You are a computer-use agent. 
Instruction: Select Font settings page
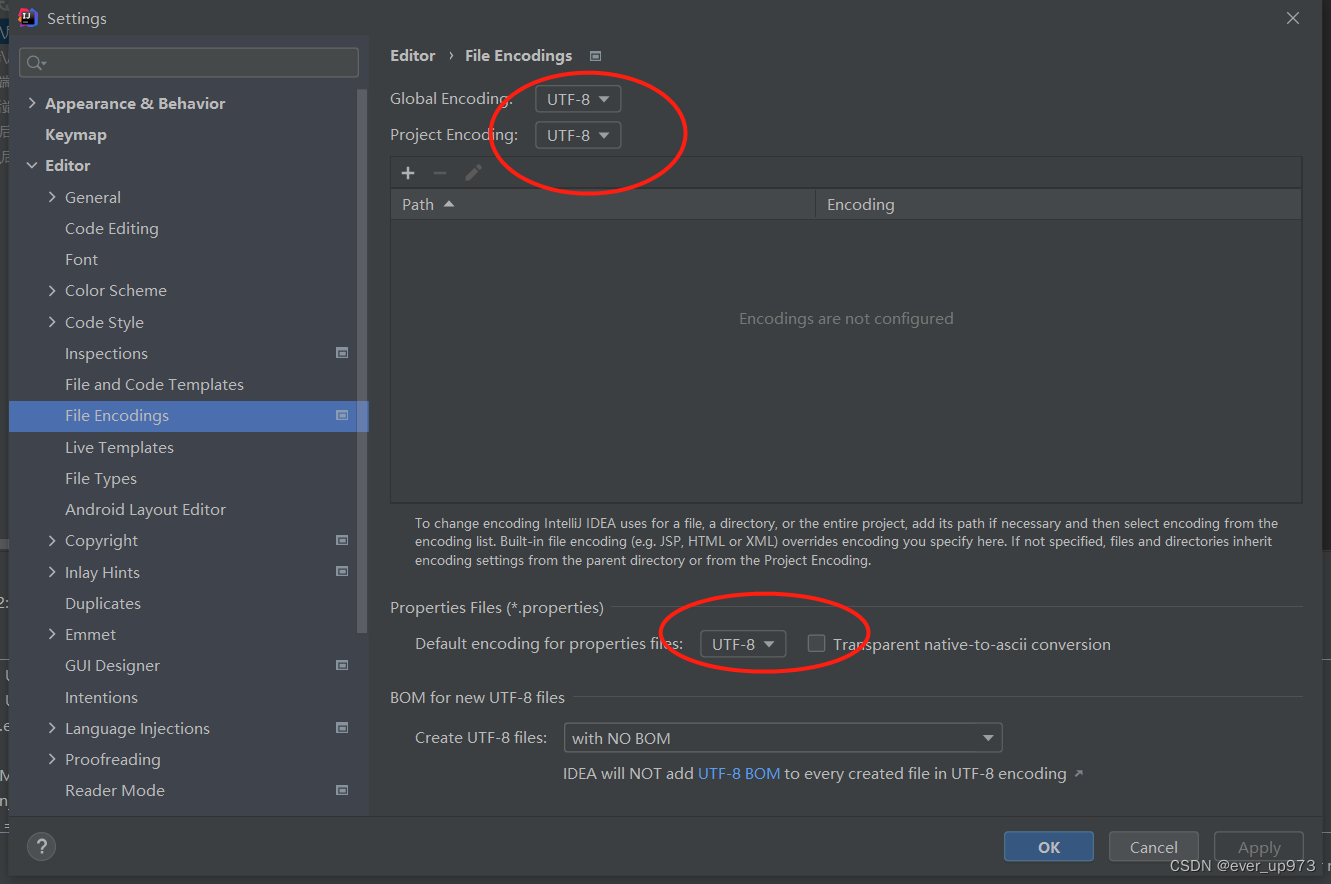[82, 259]
